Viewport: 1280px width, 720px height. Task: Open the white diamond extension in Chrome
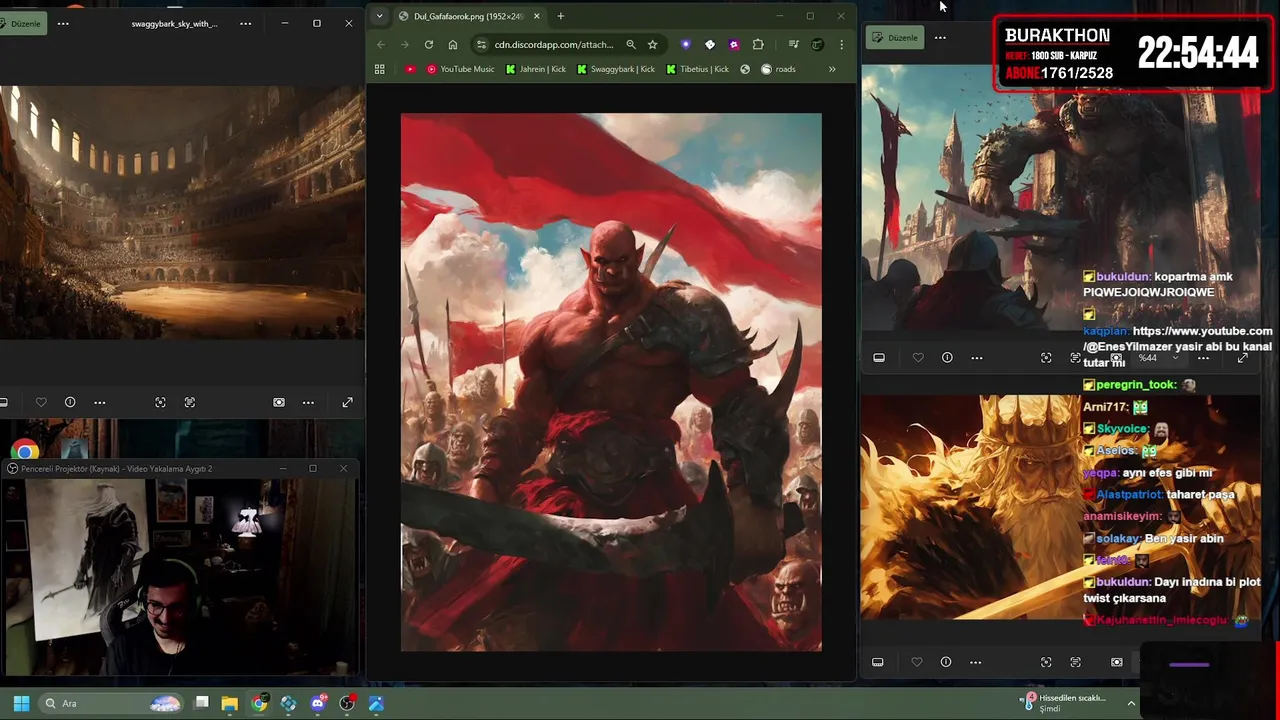710,44
